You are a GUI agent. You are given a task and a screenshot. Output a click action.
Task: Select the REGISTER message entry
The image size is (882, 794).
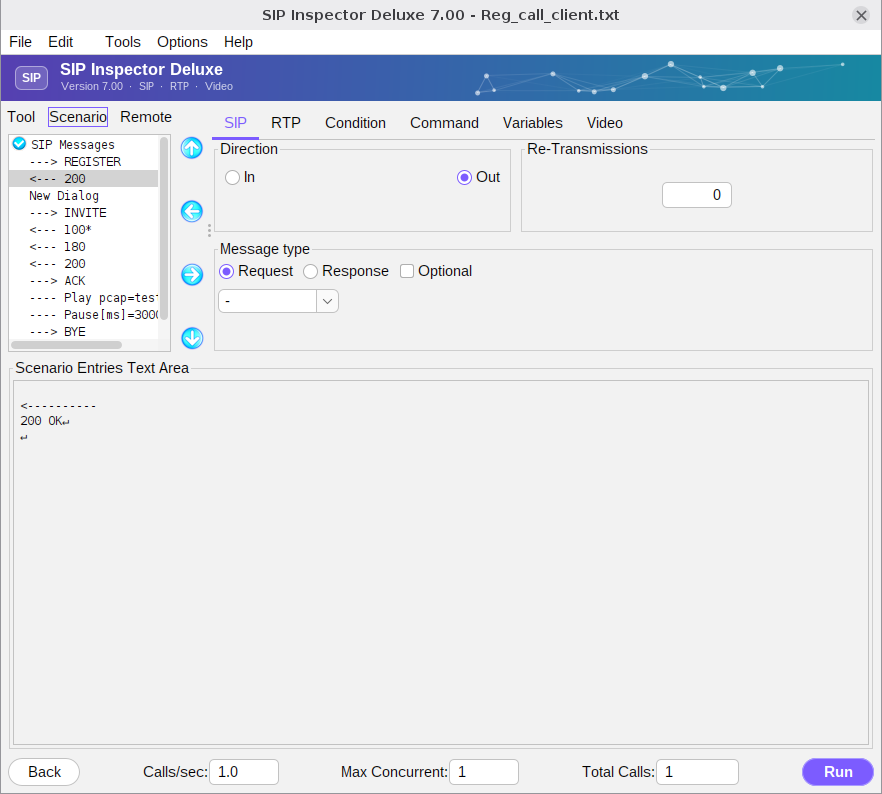click(84, 162)
